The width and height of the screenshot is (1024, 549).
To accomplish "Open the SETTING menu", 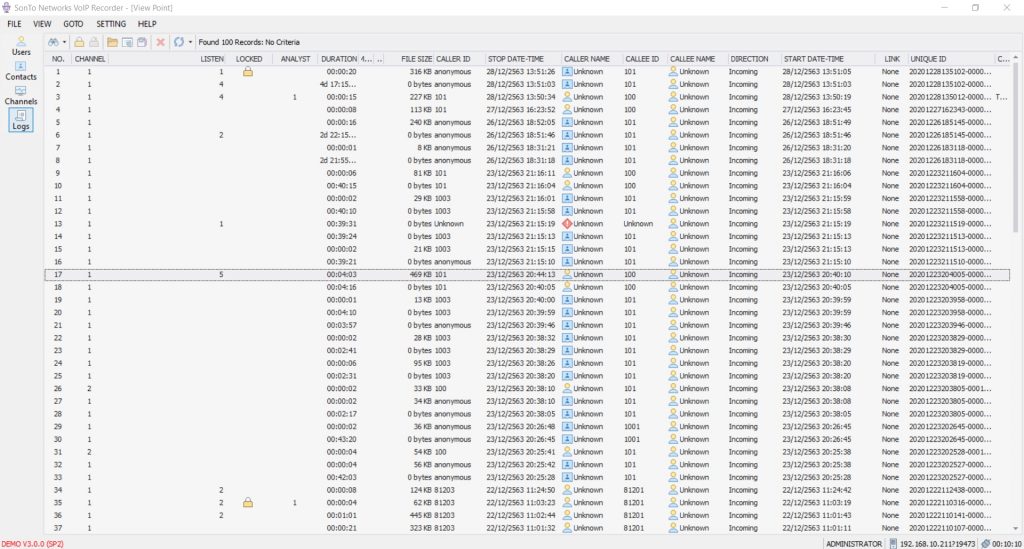I will [111, 23].
